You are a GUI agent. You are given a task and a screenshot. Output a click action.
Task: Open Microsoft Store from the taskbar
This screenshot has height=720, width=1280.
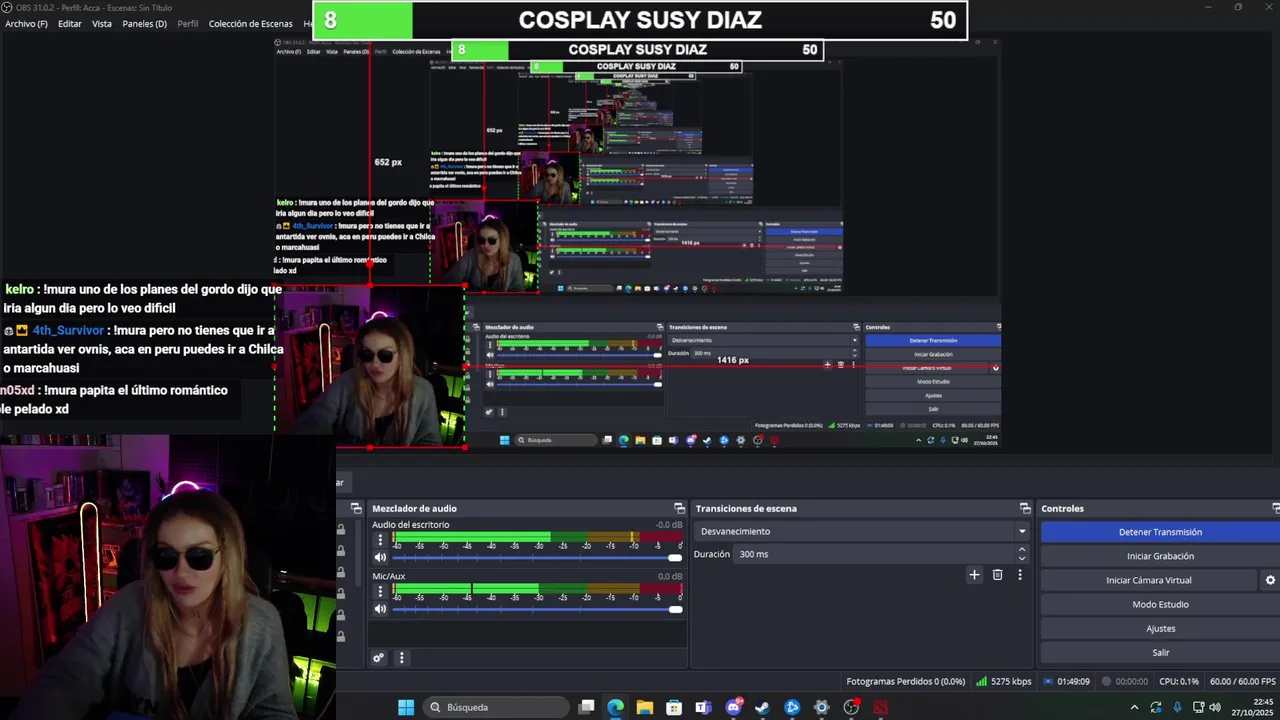(x=674, y=707)
